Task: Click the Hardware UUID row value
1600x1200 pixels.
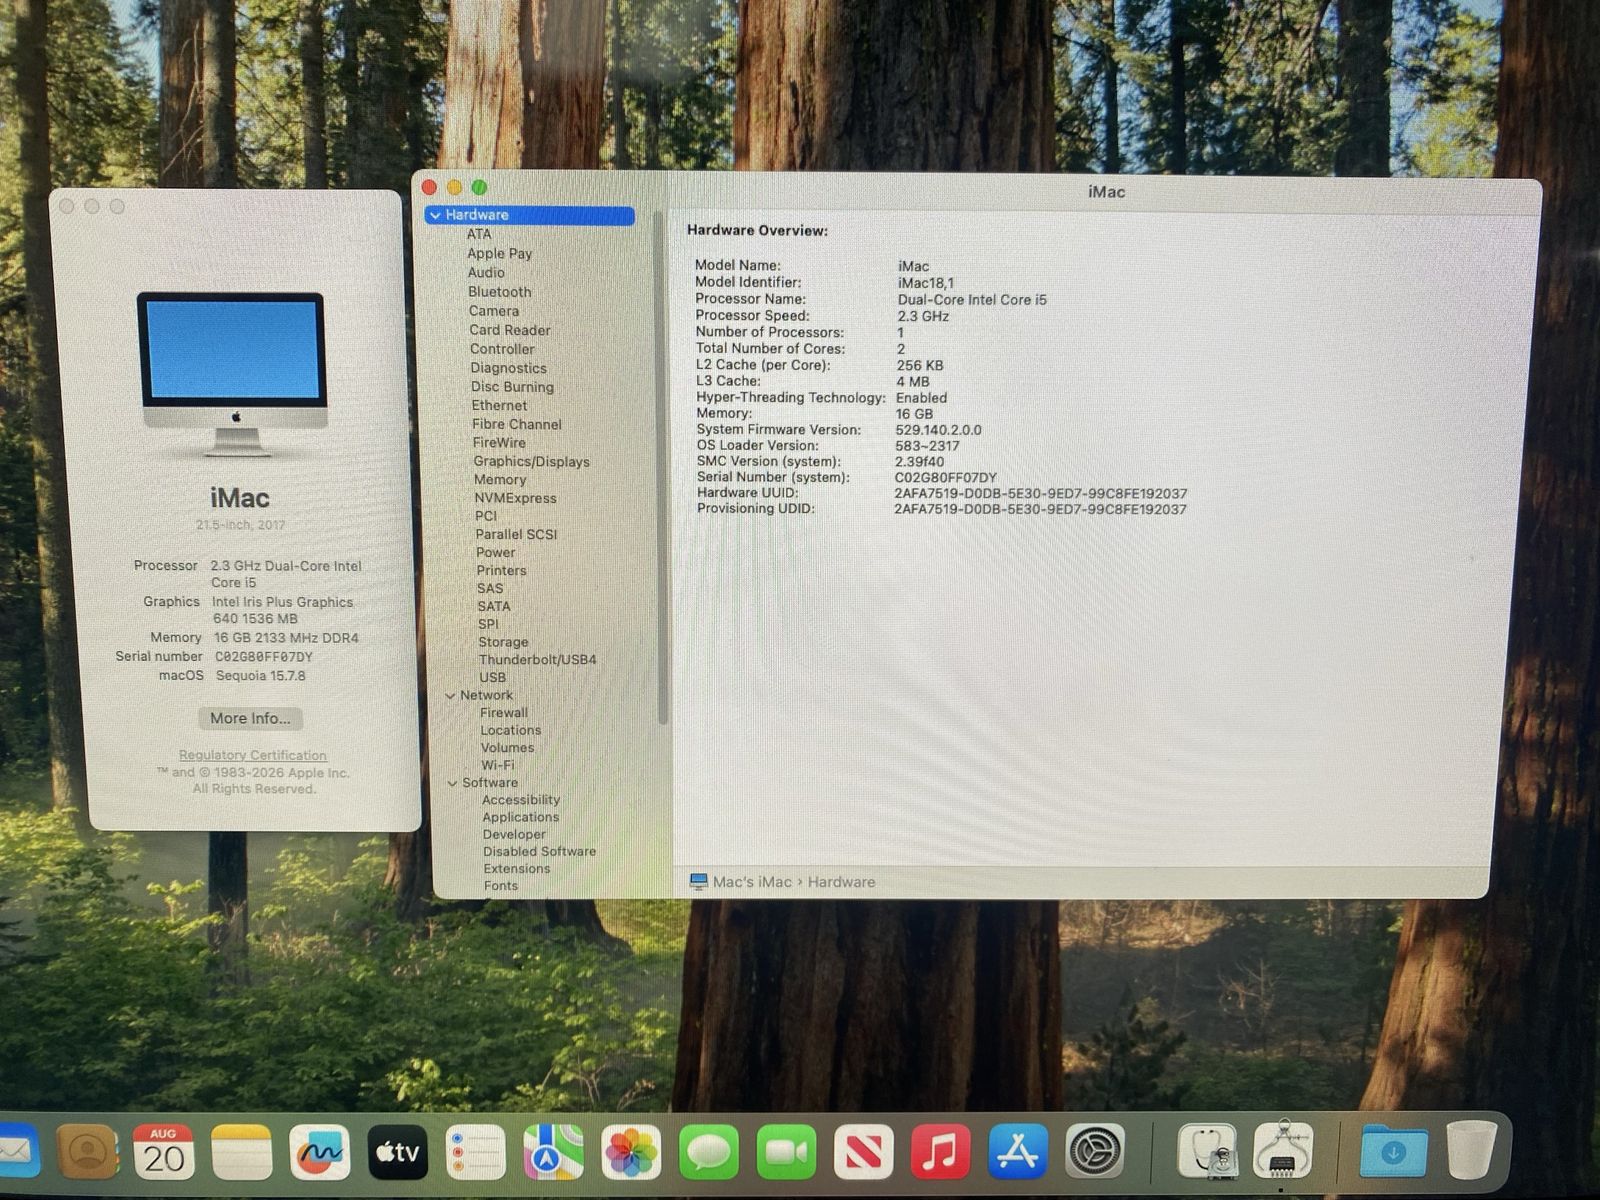Action: pyautogui.click(x=1041, y=493)
